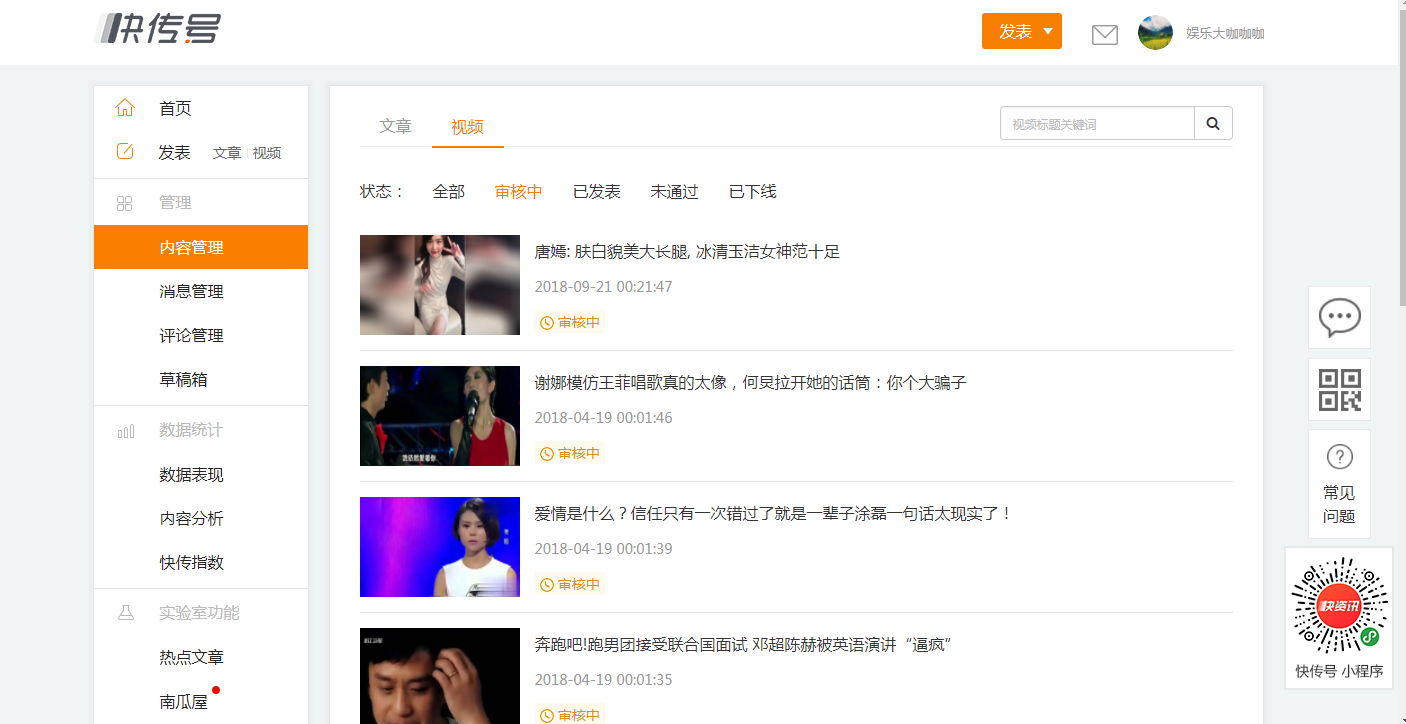Viewport: 1406px width, 724px height.
Task: Select the 视频 tab
Action: click(467, 127)
